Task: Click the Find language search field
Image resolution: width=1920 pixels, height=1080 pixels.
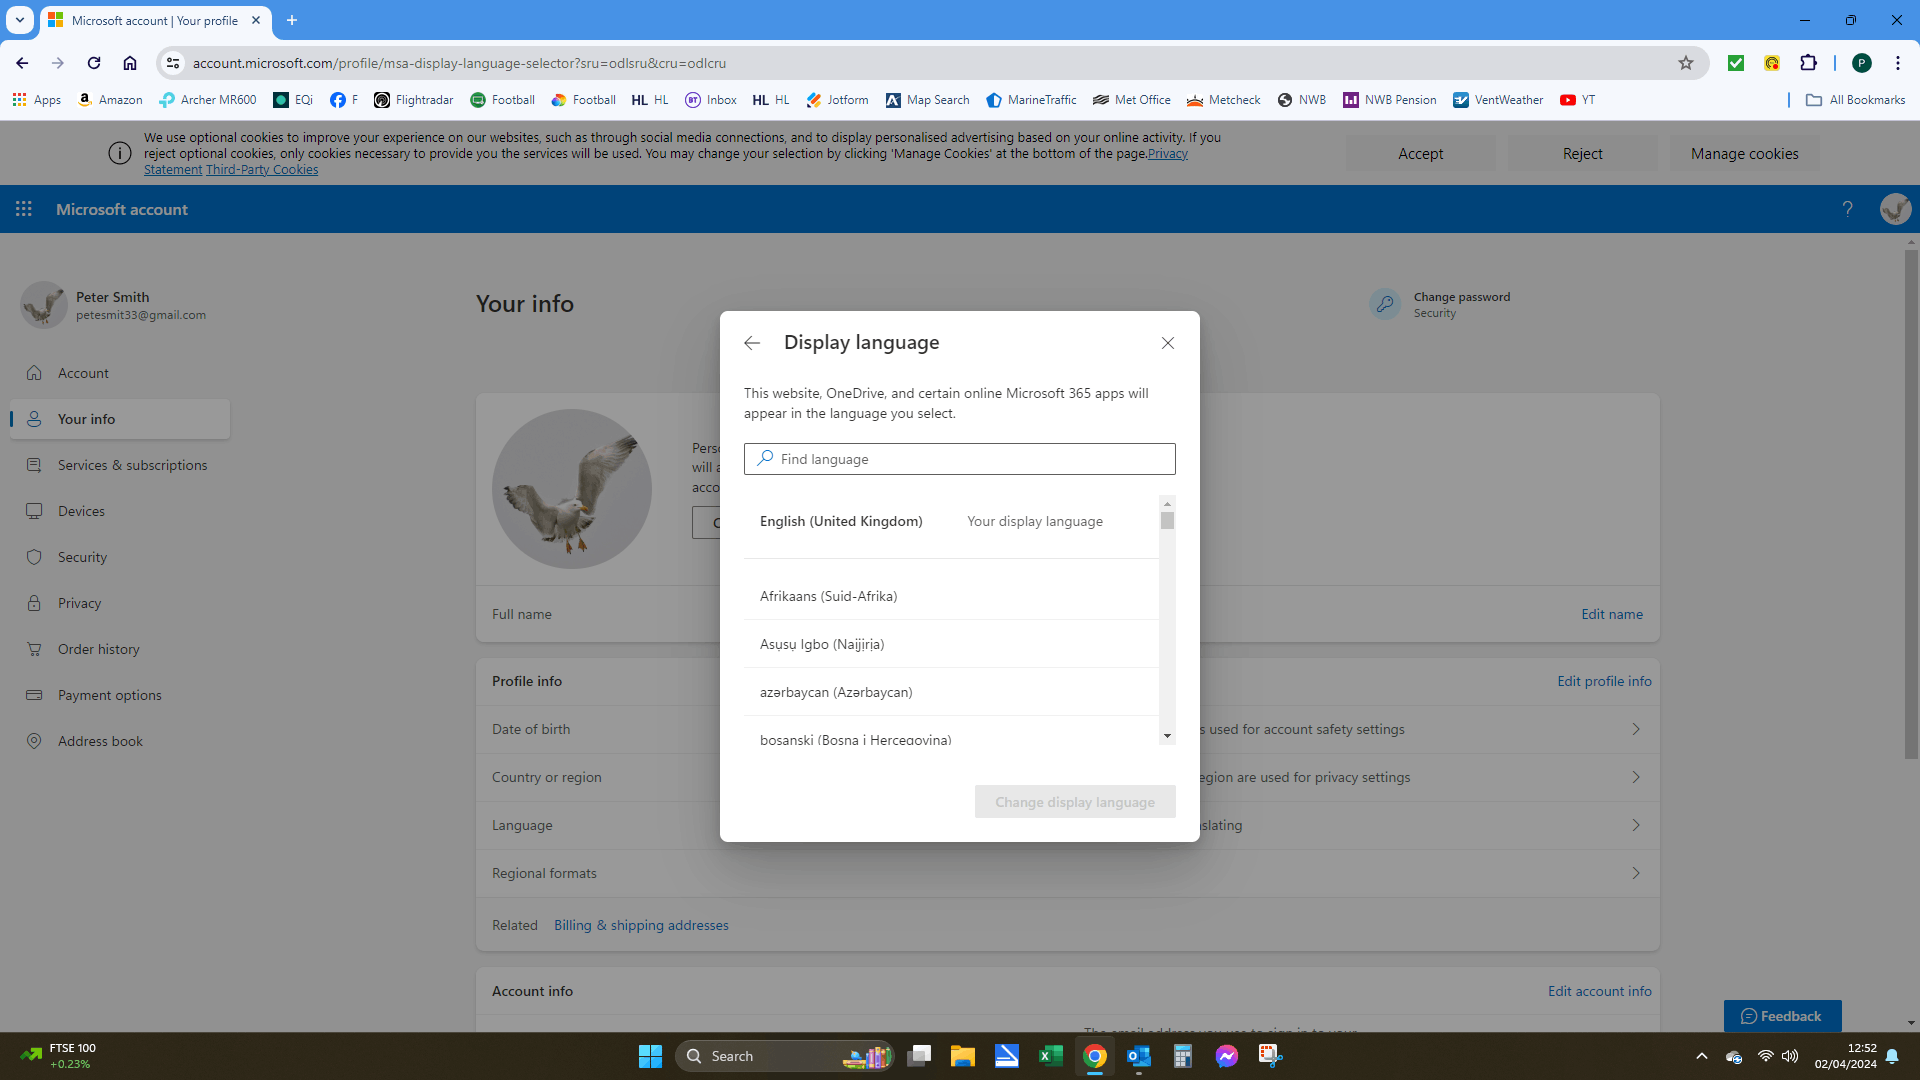Action: pos(960,459)
